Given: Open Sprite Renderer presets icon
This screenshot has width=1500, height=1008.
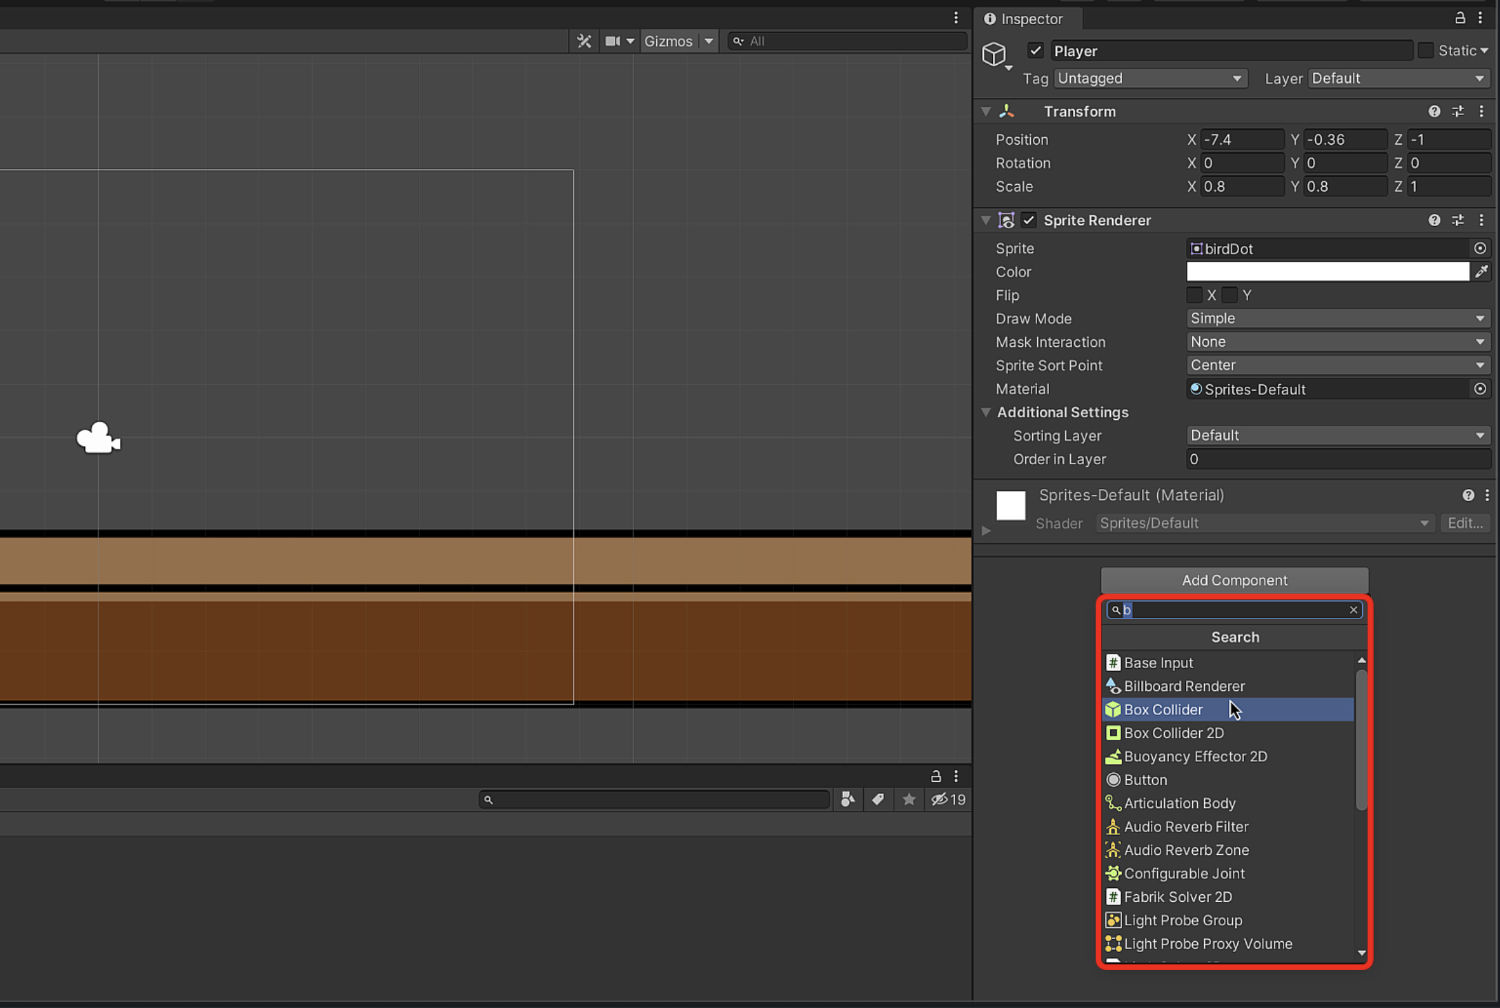Looking at the screenshot, I should 1458,221.
